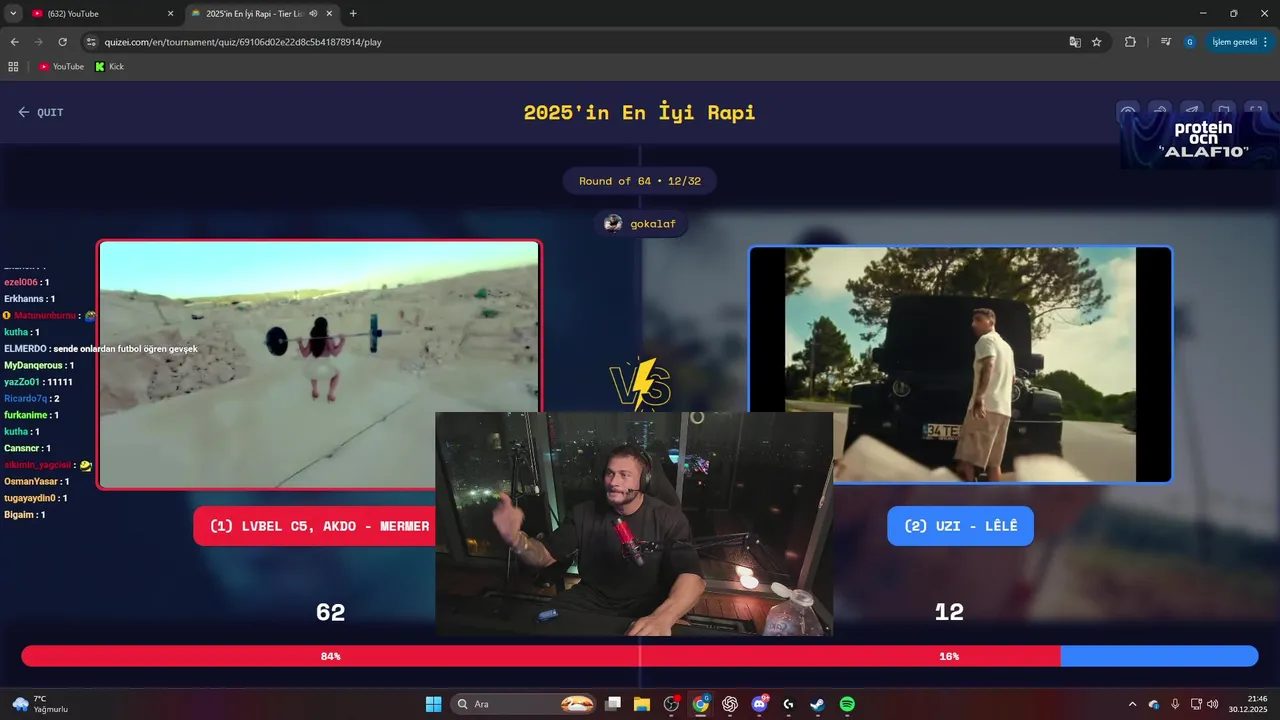
Task: Open ChatGPT app on taskbar
Action: click(x=730, y=704)
